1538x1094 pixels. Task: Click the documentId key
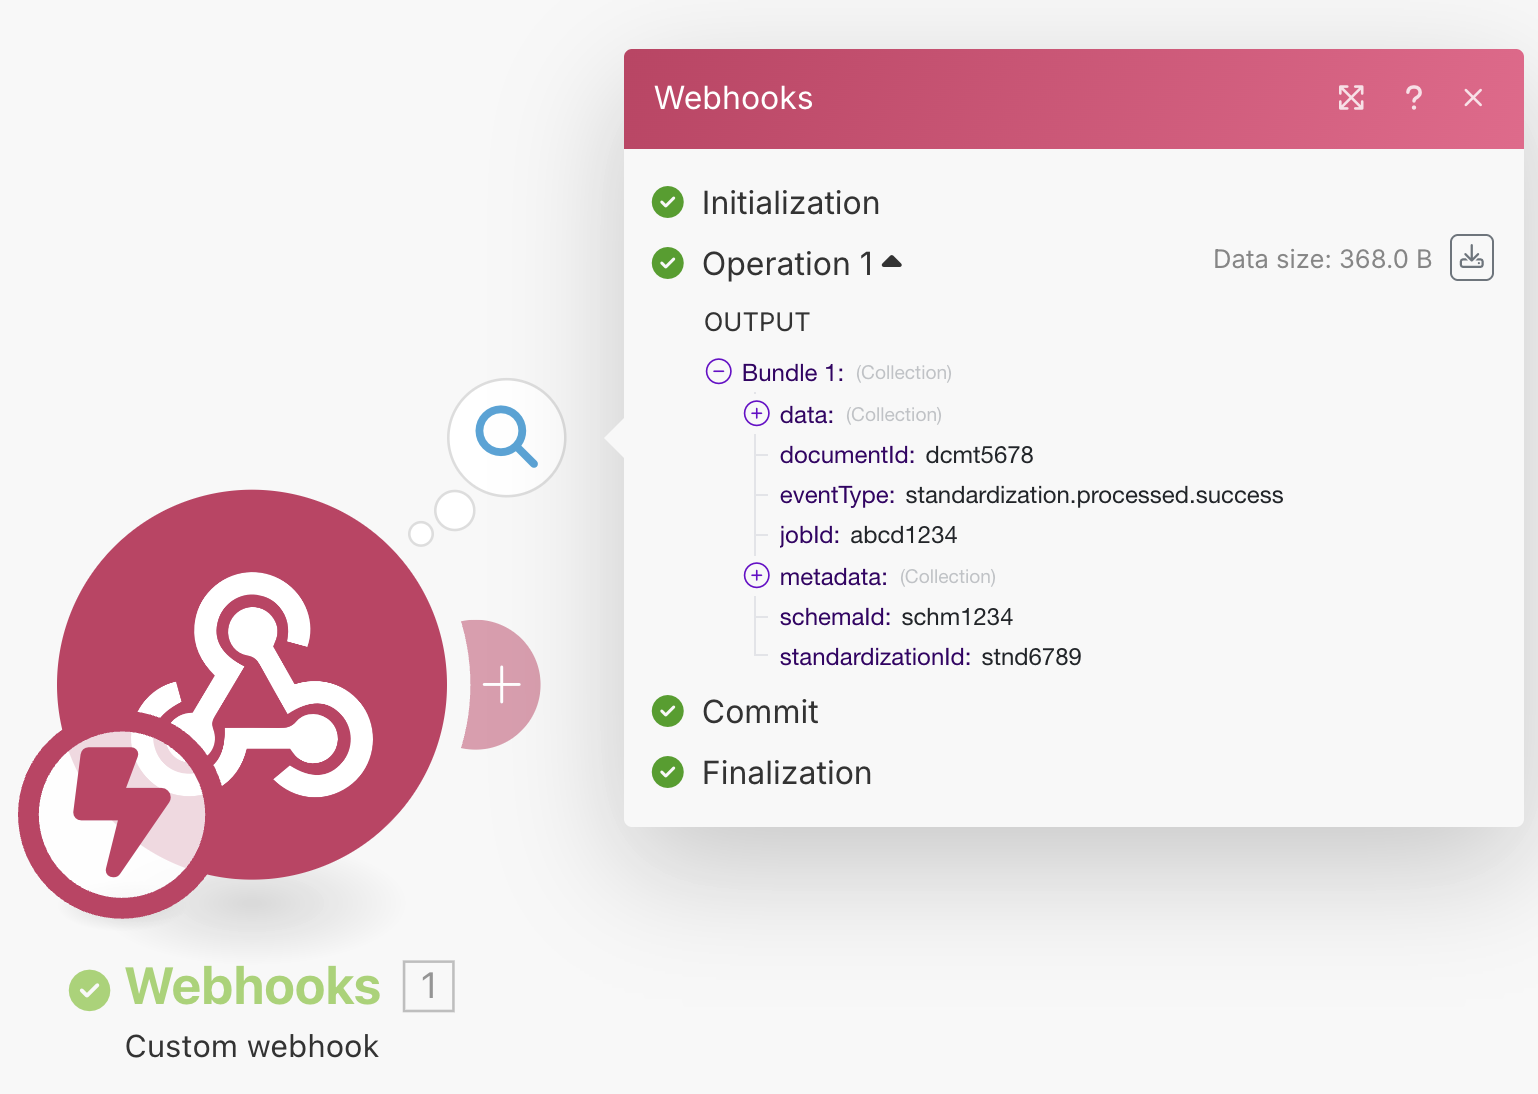click(847, 455)
